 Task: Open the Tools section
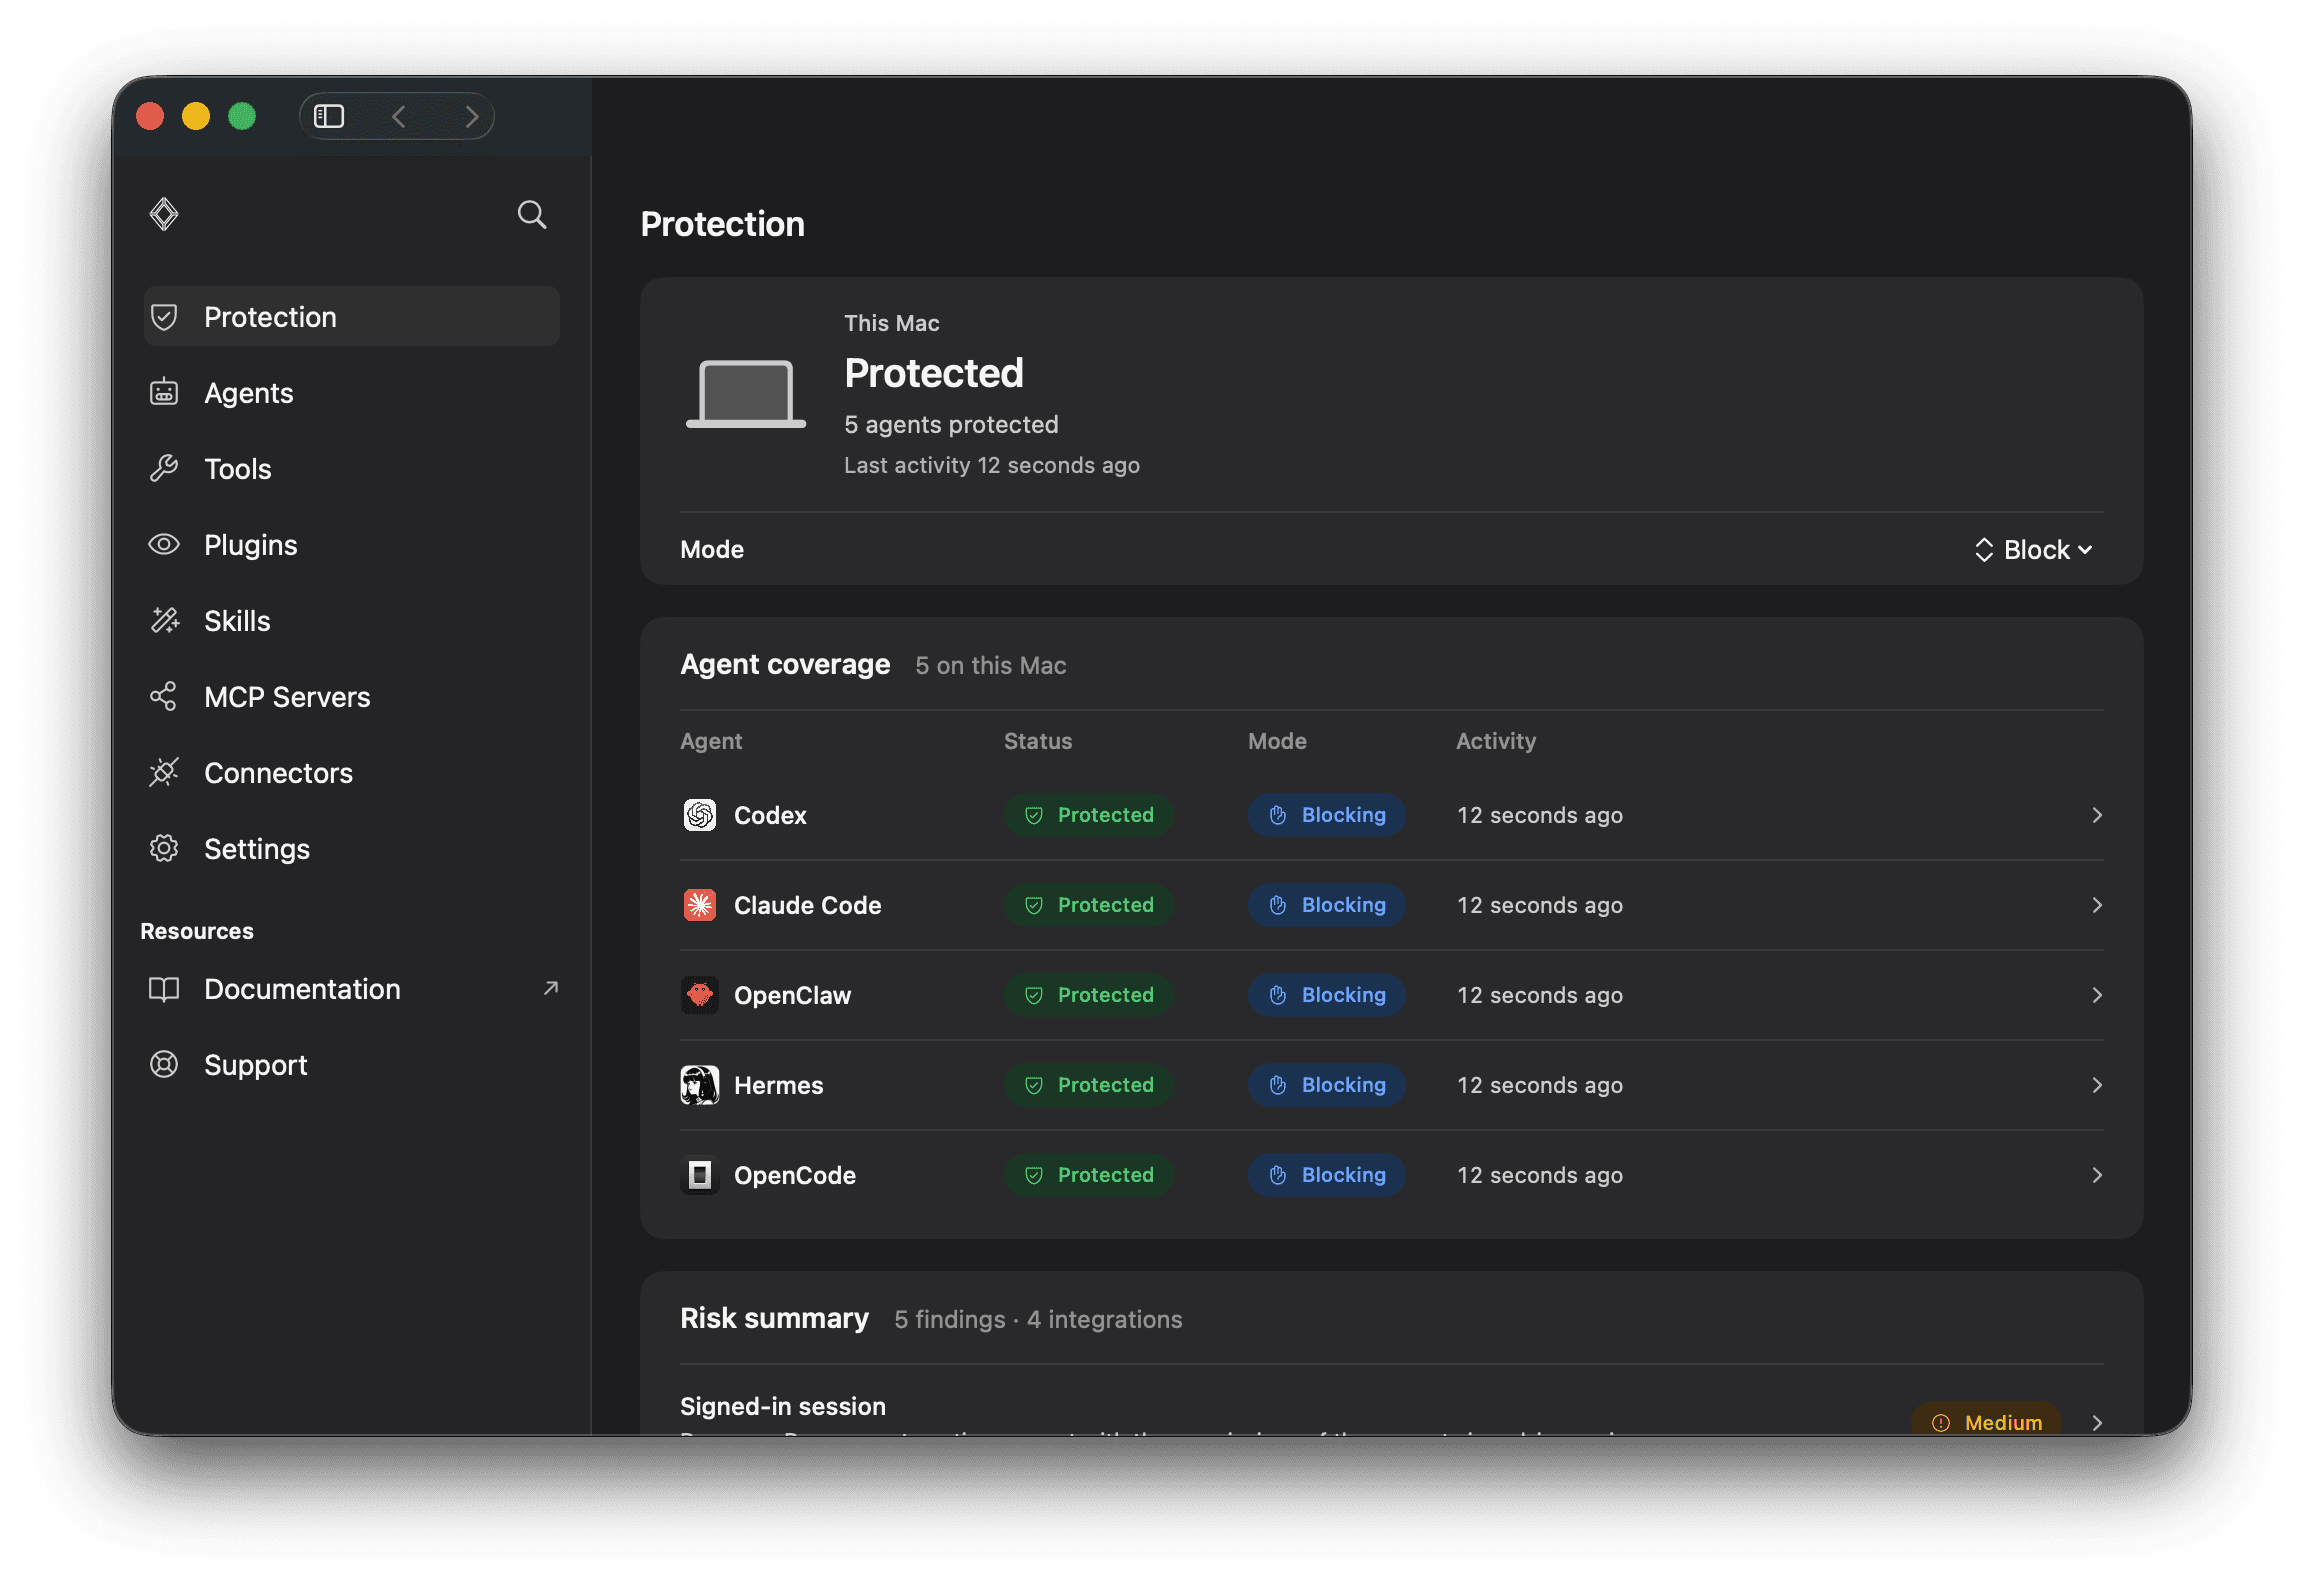[352, 469]
